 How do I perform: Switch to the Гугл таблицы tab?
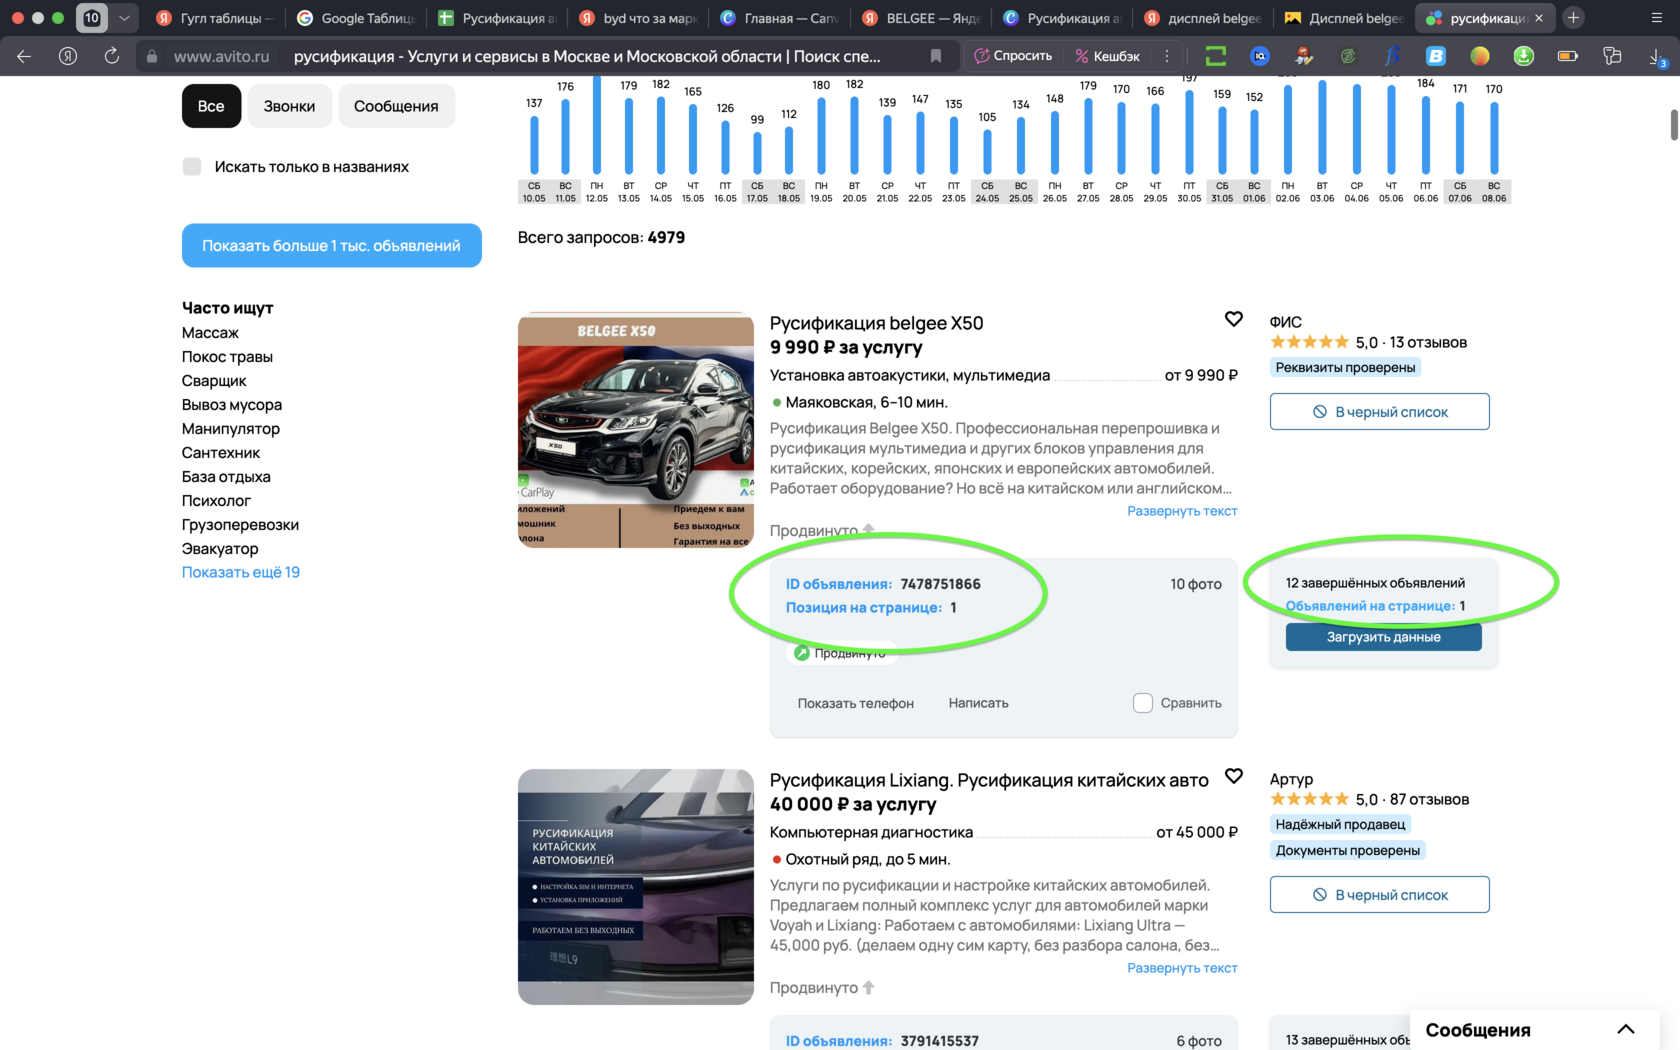coord(215,18)
